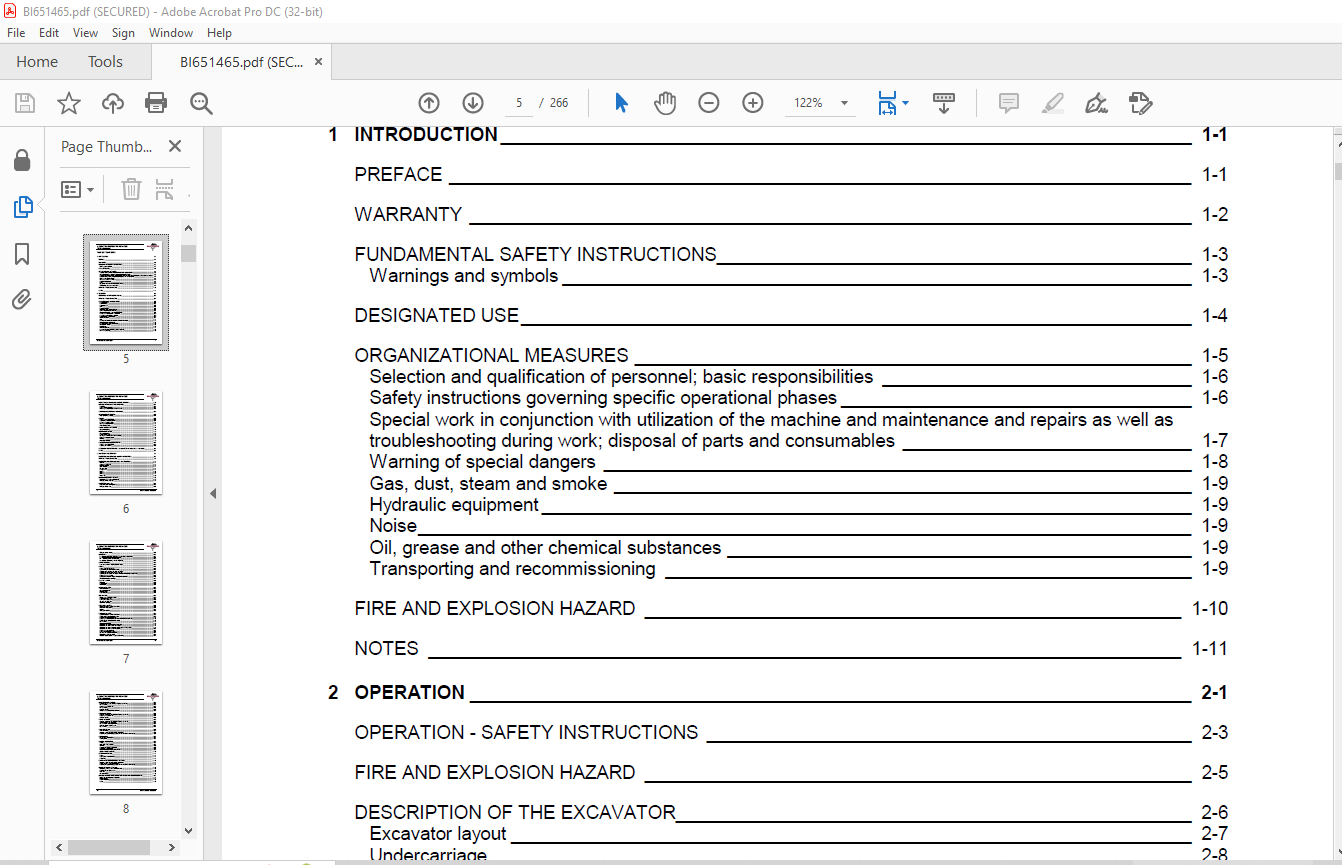This screenshot has height=865, width=1342.
Task: Zoom in with plus icon
Action: pos(753,103)
